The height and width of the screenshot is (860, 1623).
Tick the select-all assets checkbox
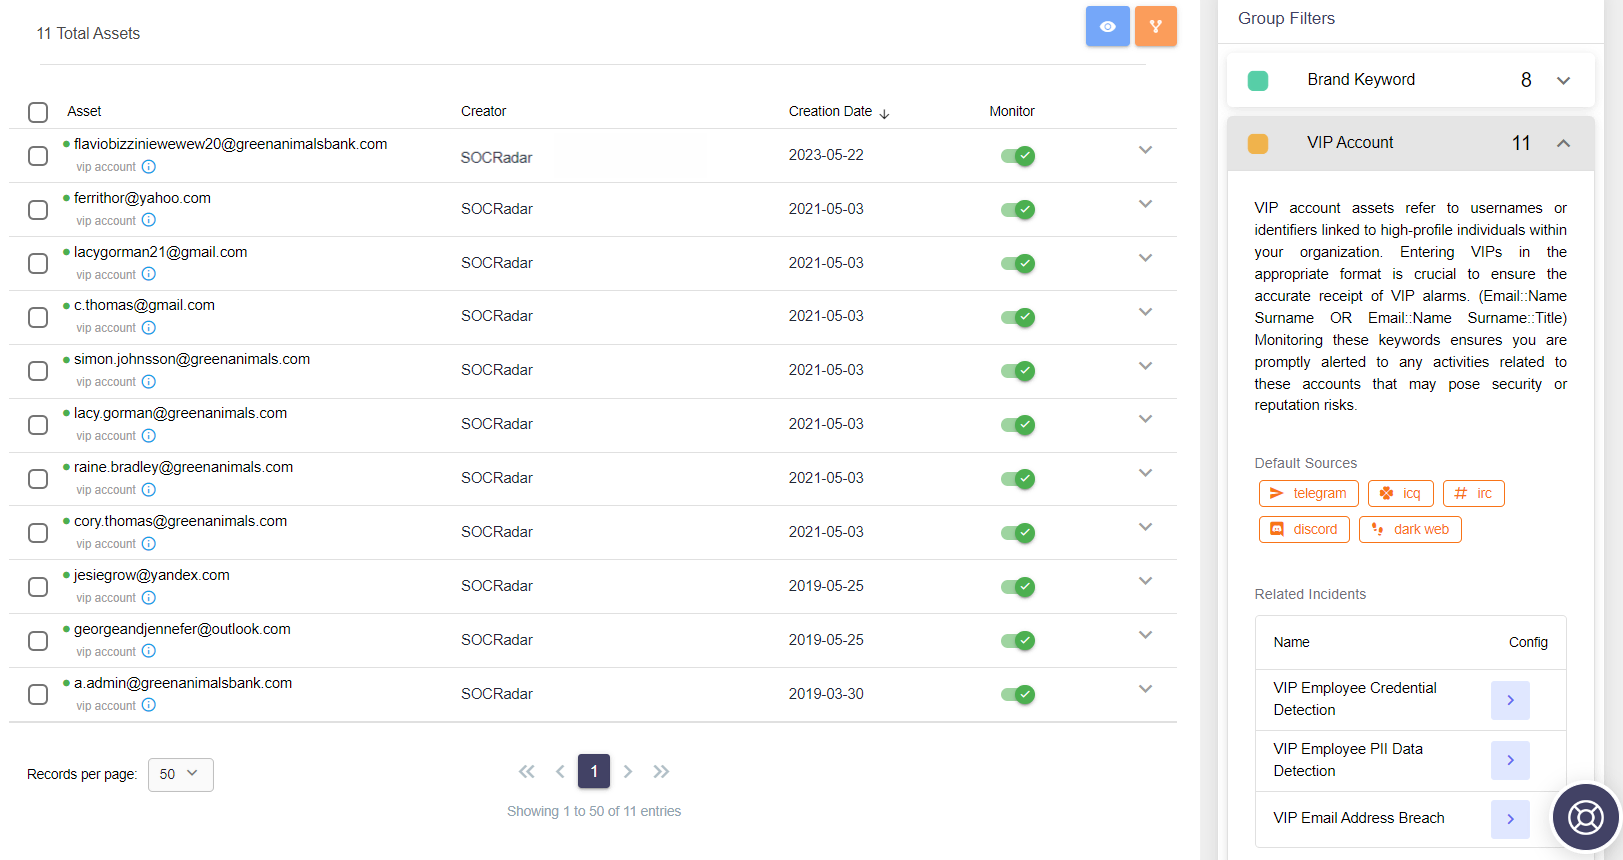[x=38, y=112]
